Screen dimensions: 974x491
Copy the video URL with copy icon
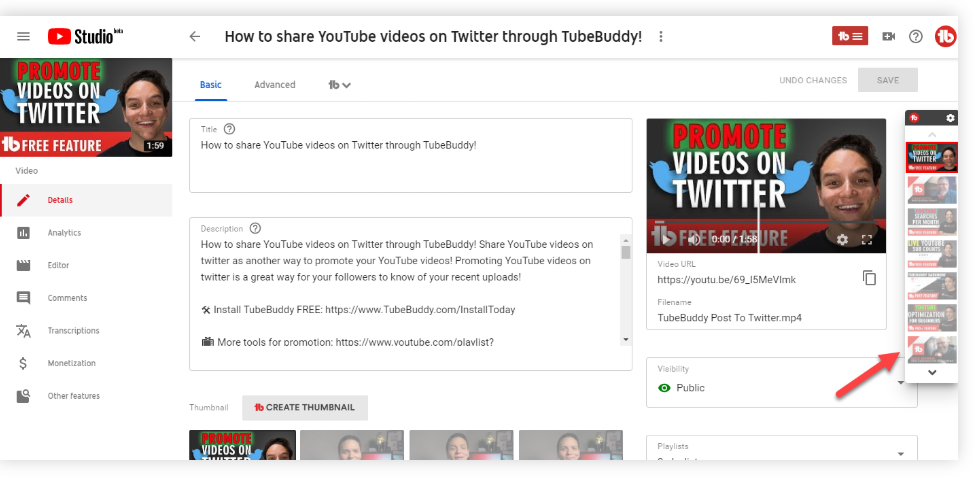point(869,278)
